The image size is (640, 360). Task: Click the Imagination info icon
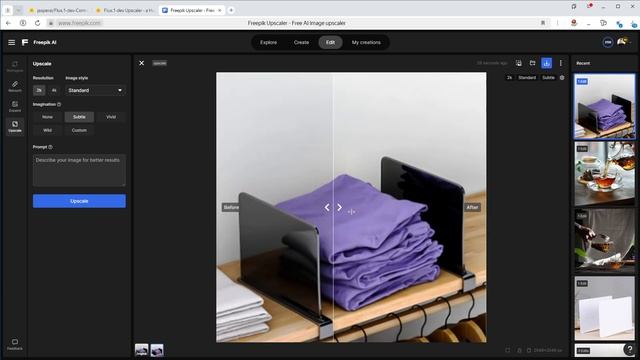(x=59, y=104)
